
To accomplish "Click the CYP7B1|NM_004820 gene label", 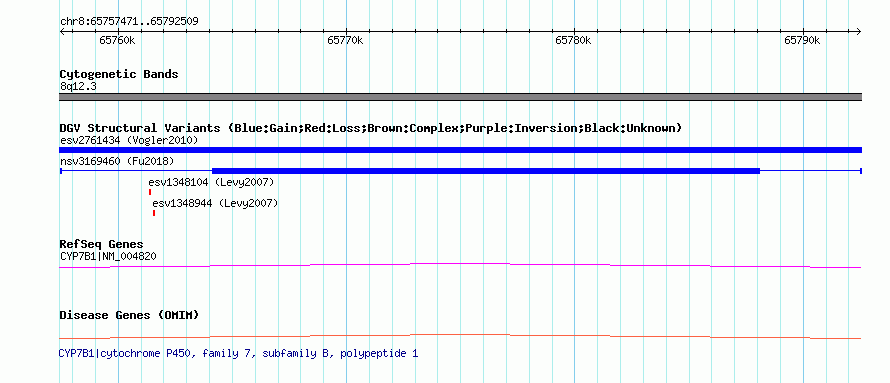I will point(108,256).
